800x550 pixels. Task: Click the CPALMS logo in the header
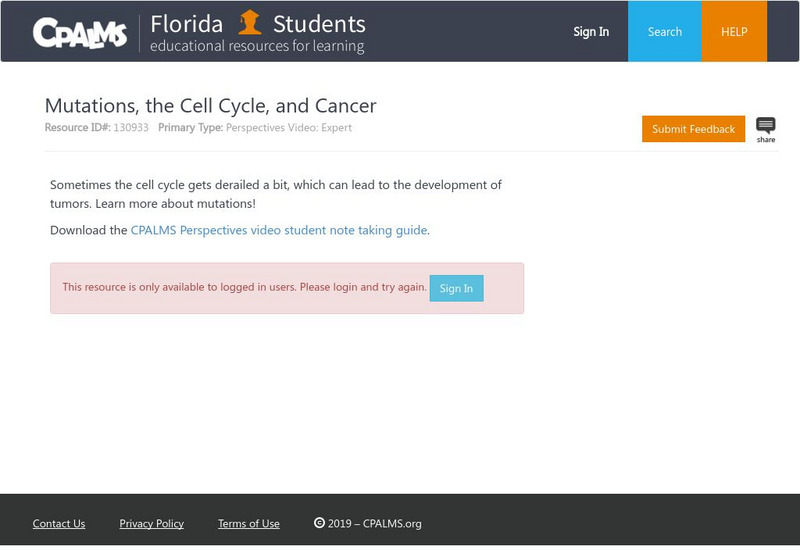coord(80,32)
